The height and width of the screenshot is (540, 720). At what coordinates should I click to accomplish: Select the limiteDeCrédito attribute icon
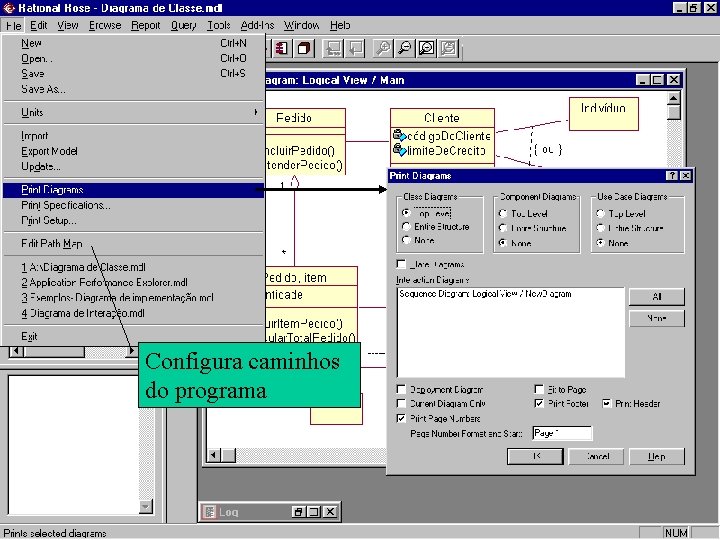point(399,150)
